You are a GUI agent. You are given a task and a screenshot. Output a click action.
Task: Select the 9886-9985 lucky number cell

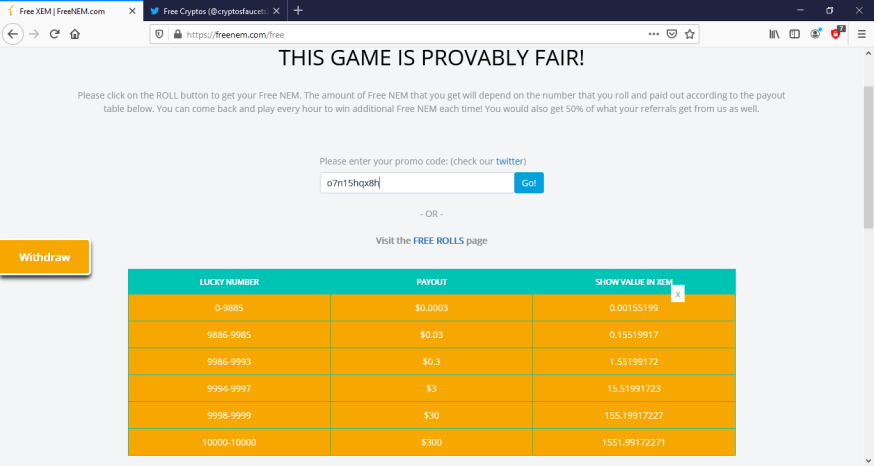point(229,334)
